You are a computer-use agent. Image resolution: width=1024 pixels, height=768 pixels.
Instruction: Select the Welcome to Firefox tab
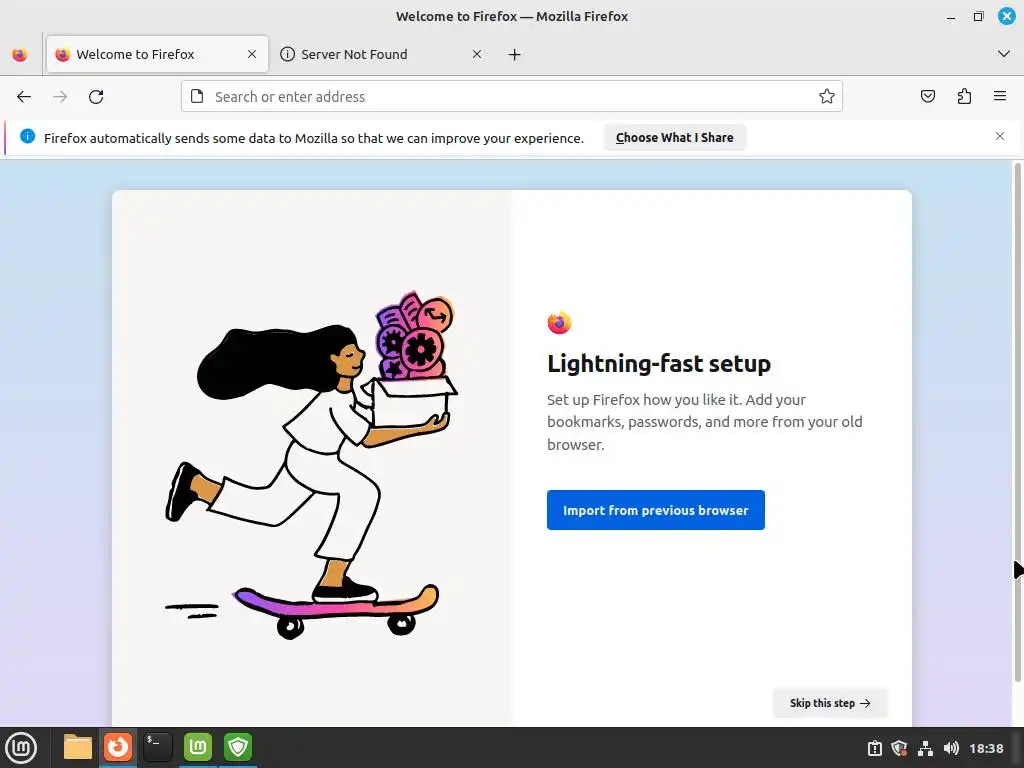click(157, 54)
